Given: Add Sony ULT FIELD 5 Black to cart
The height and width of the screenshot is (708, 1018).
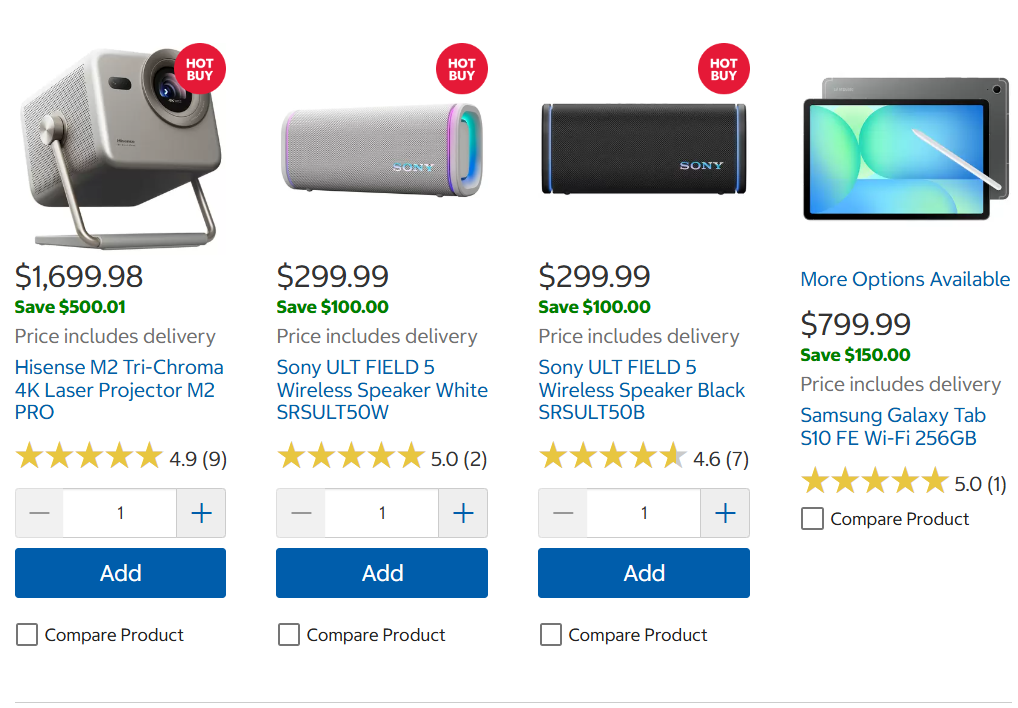Looking at the screenshot, I should 644,573.
